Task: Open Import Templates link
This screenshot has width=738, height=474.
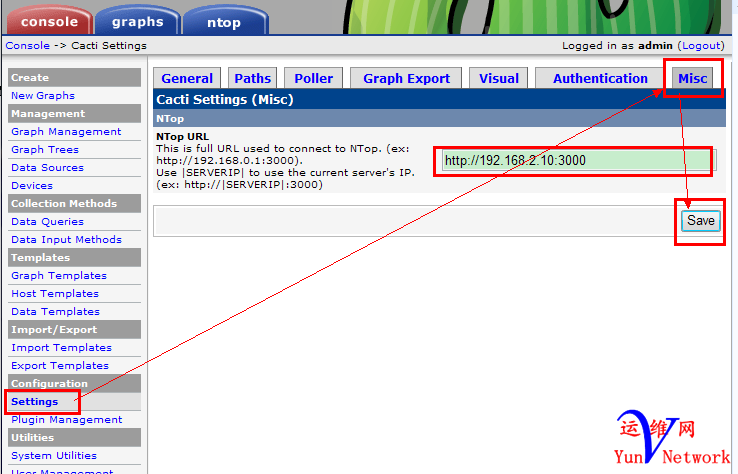Action: pyautogui.click(x=61, y=348)
